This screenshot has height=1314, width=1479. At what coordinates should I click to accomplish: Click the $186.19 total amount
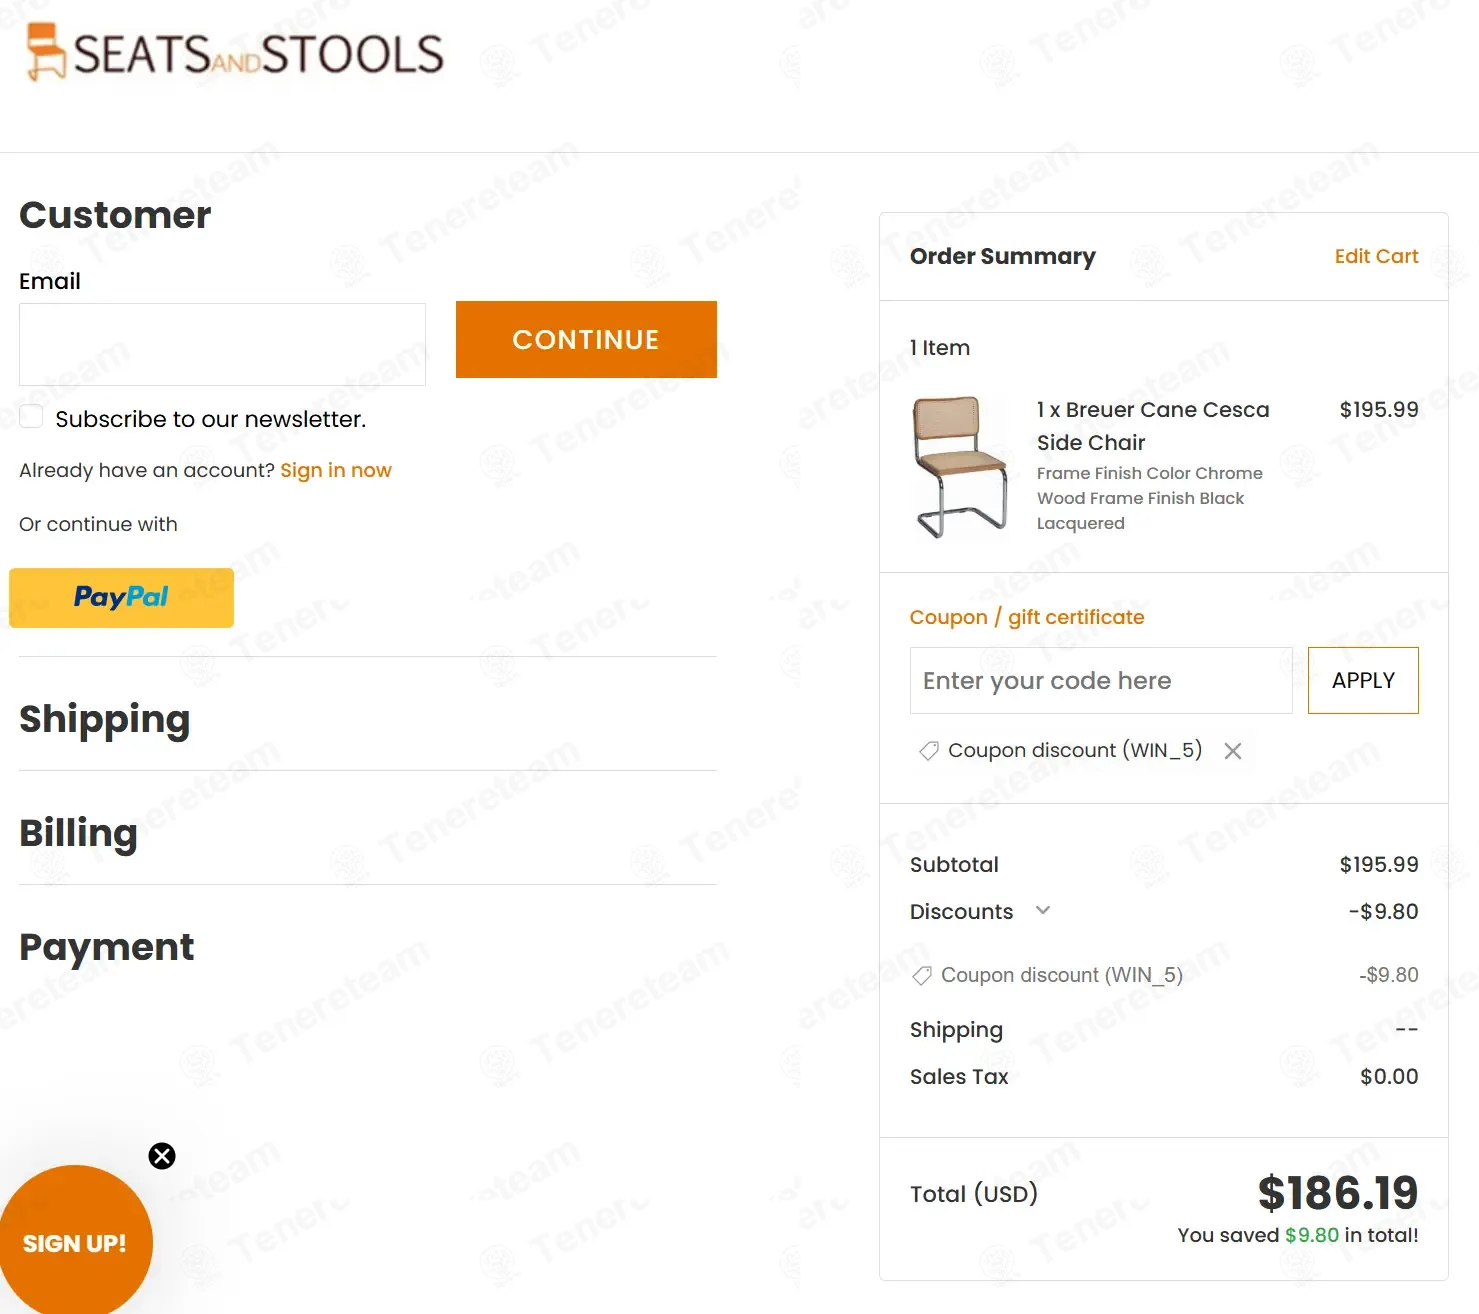click(x=1338, y=1193)
